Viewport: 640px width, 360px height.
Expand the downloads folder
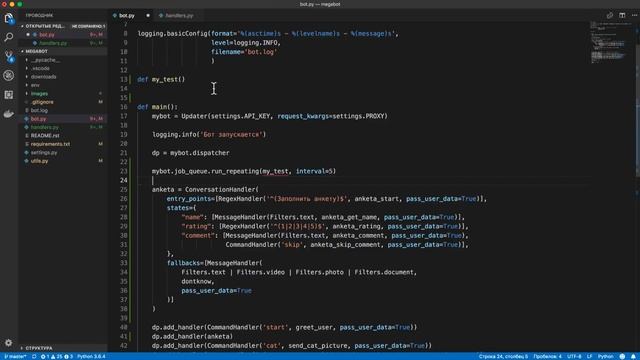tap(43, 77)
